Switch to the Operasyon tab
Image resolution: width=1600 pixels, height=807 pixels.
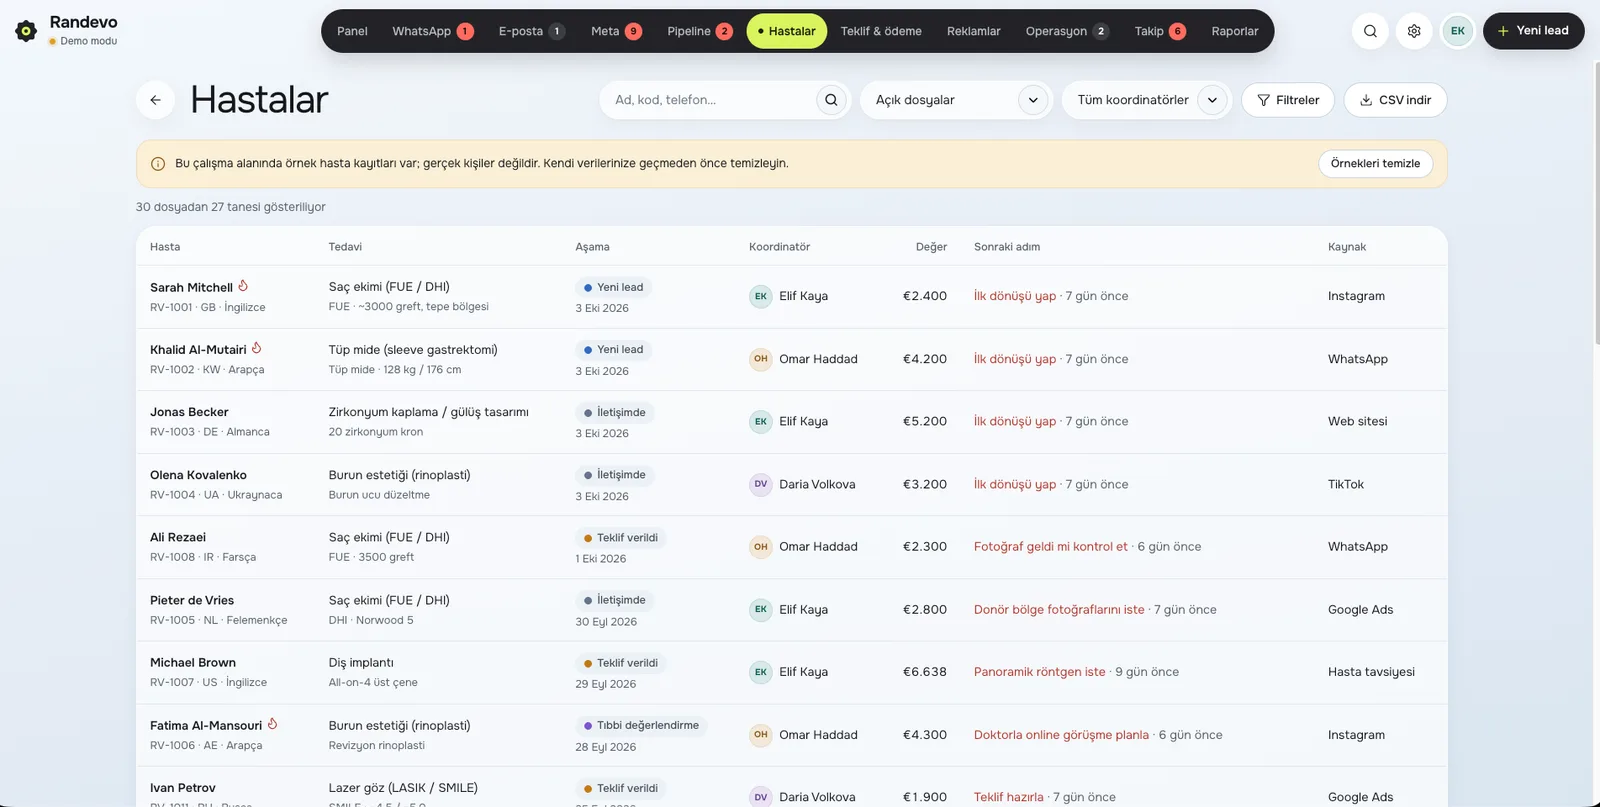[x=1067, y=31]
